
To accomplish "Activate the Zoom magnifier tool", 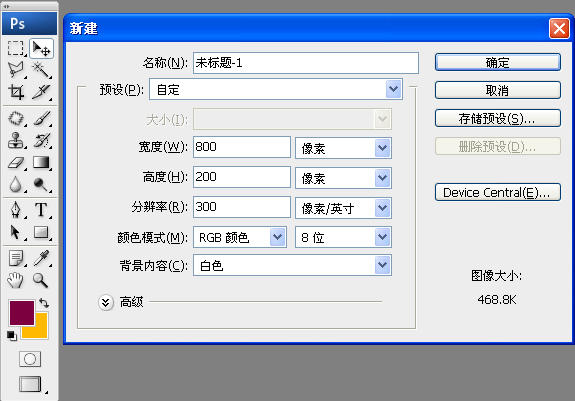I will pos(40,280).
